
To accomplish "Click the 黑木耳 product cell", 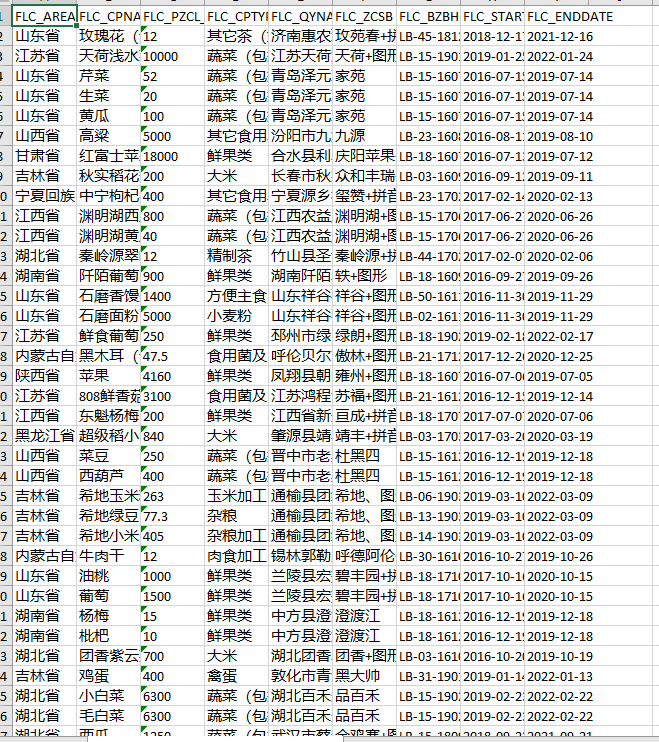I will (109, 356).
